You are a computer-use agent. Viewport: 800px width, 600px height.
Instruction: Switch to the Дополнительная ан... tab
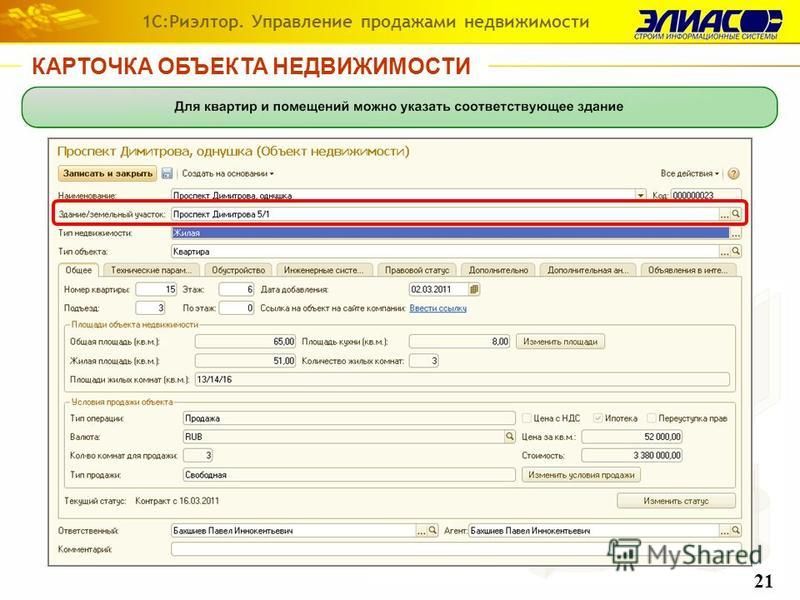[588, 270]
